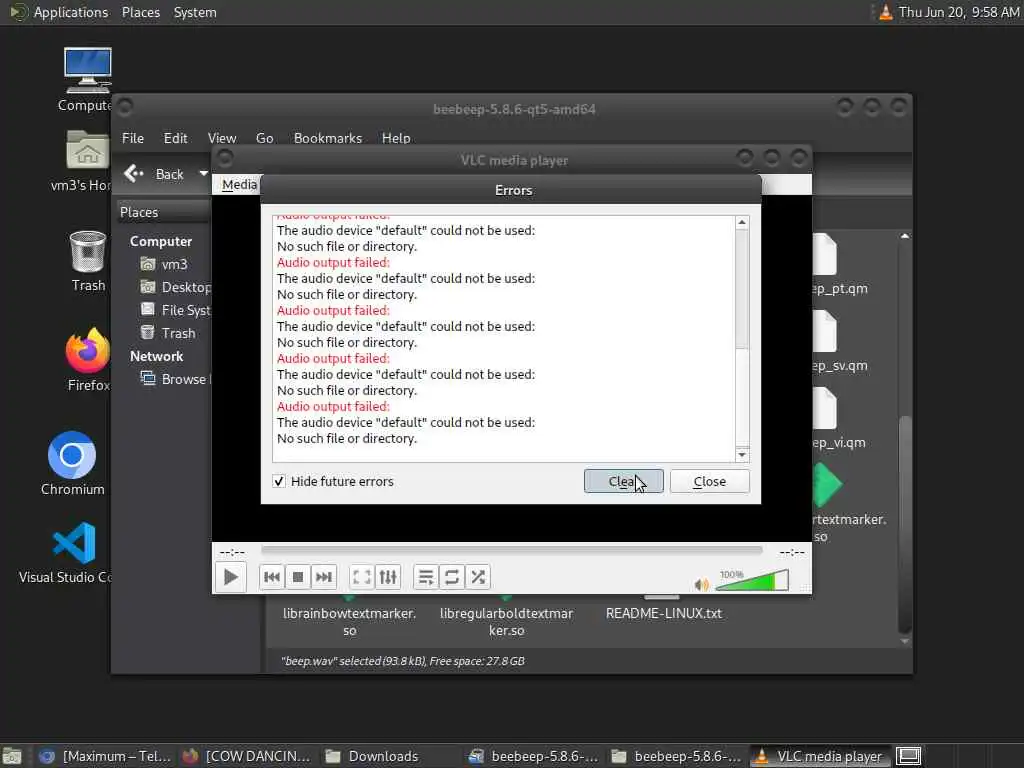
Task: Mute audio with VLC speaker icon
Action: pos(701,584)
